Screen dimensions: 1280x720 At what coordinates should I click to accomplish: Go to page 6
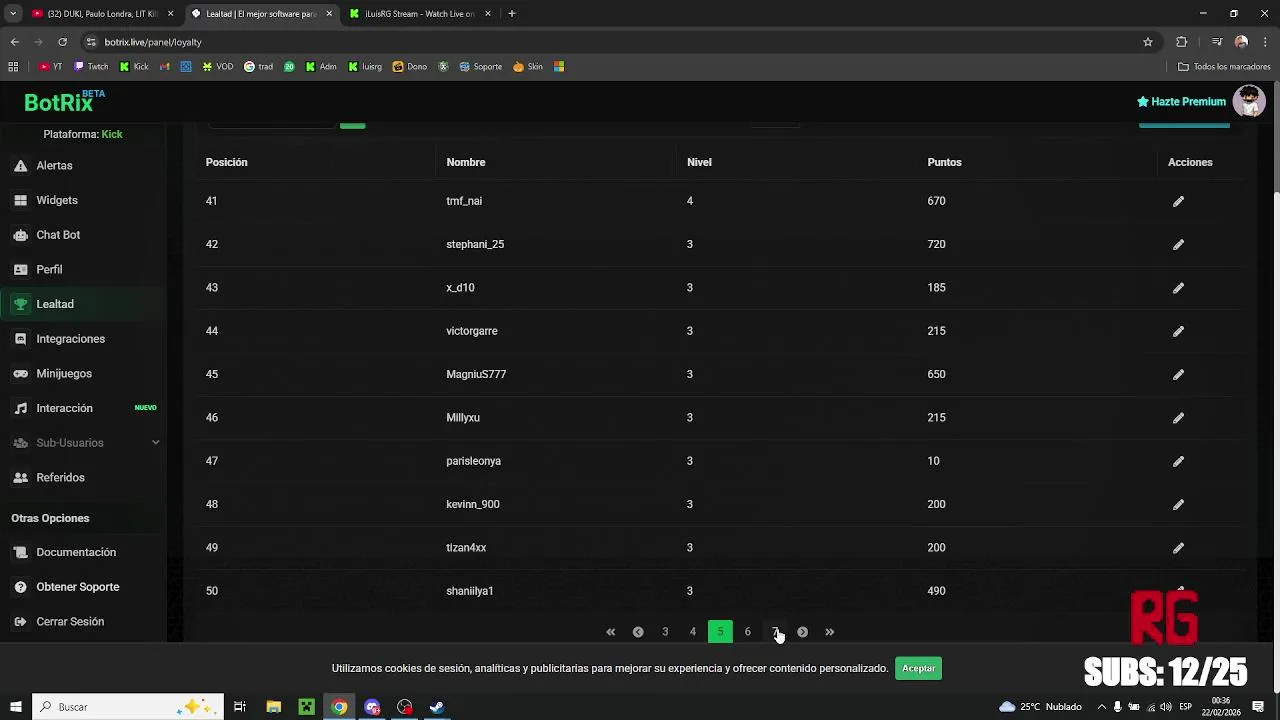pos(747,632)
